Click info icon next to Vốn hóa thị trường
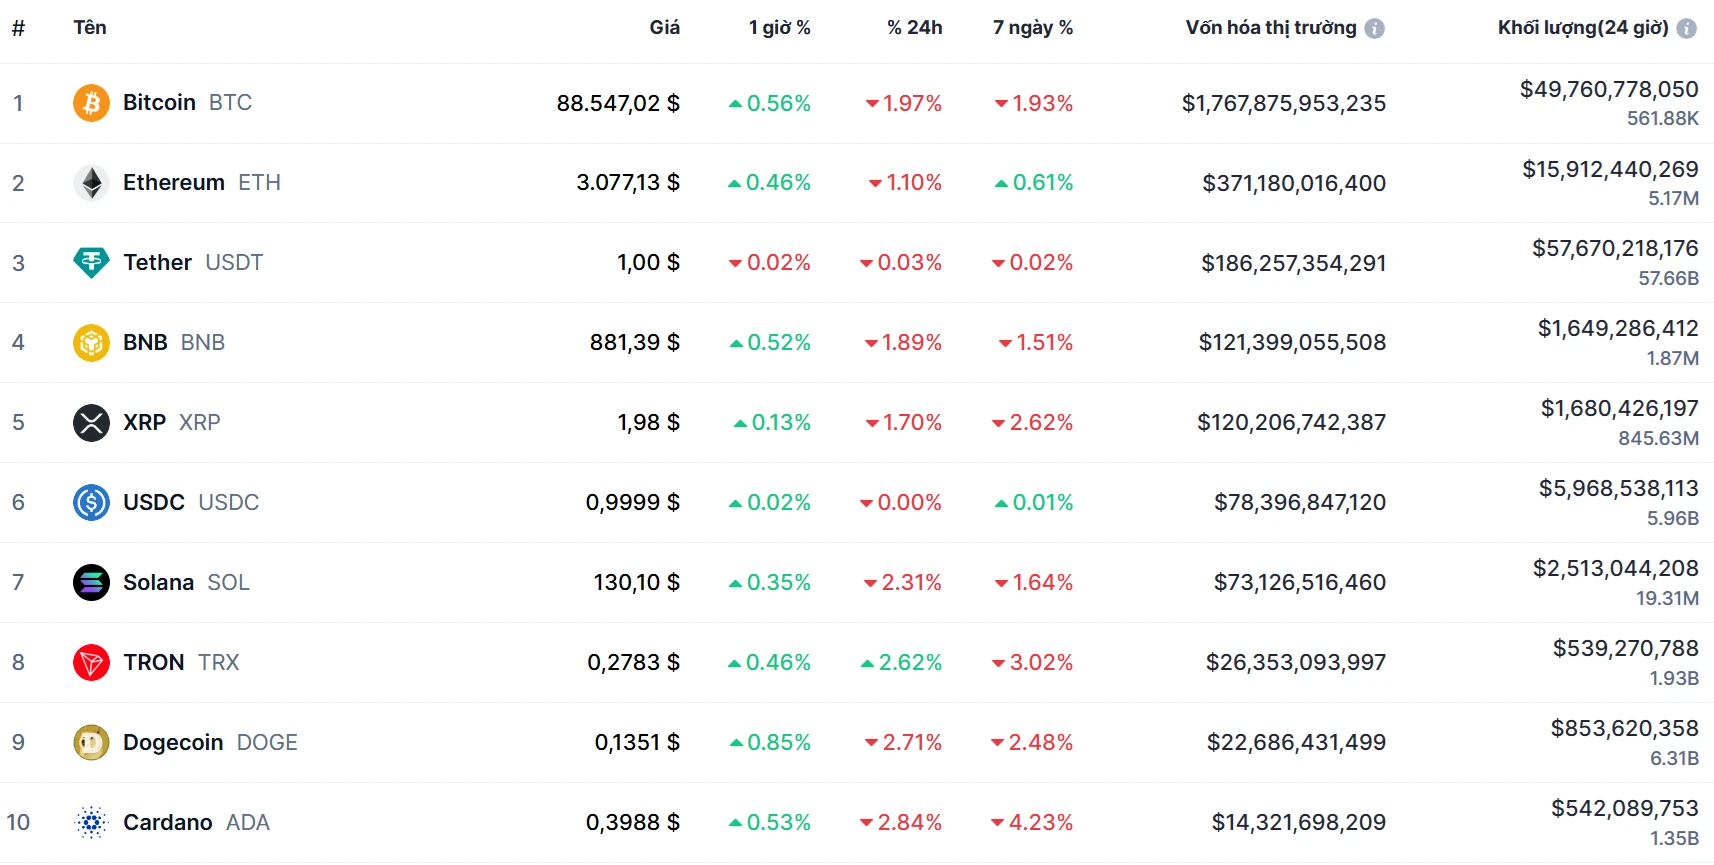Image resolution: width=1714 pixels, height=865 pixels. [x=1375, y=28]
